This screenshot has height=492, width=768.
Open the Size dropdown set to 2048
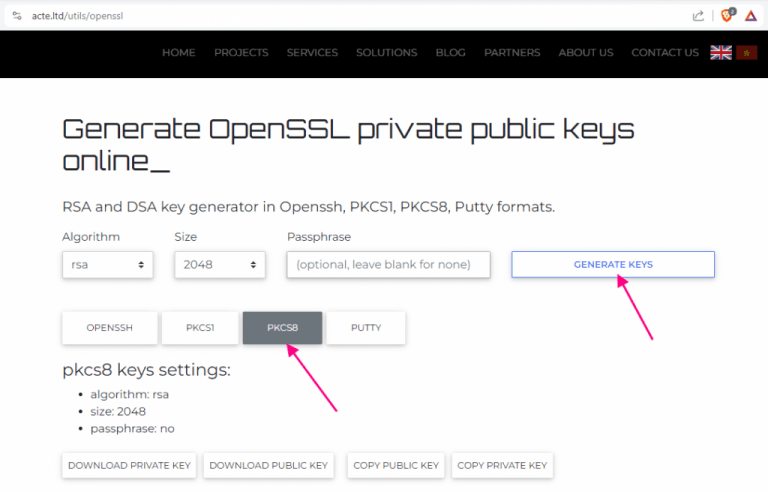coord(220,265)
